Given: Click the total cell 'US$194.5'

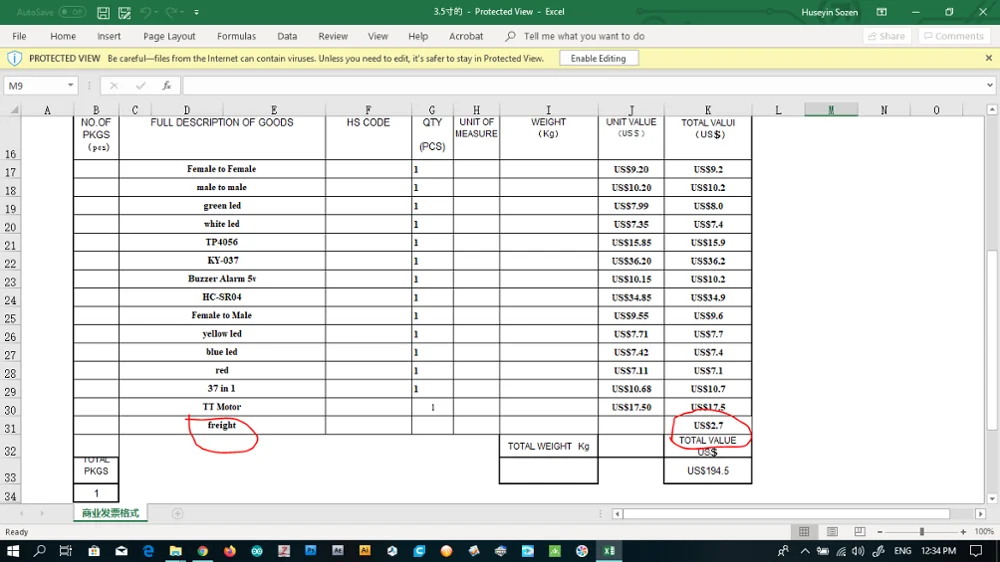Looking at the screenshot, I should tap(708, 471).
